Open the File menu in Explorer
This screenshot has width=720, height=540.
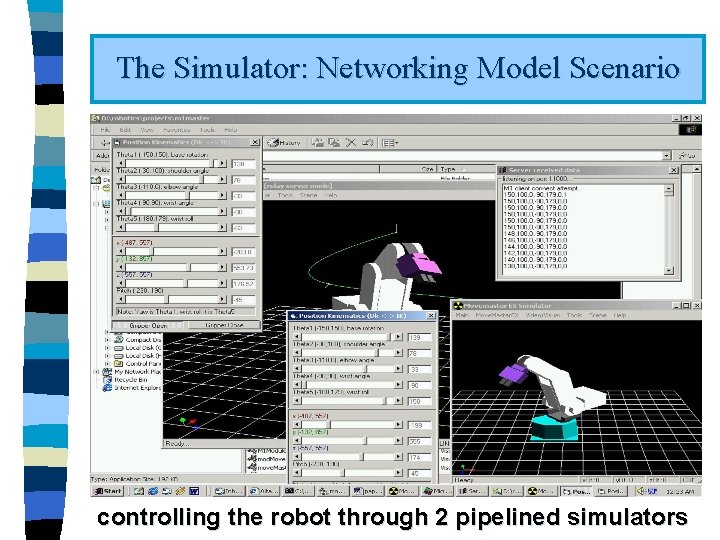click(x=105, y=130)
